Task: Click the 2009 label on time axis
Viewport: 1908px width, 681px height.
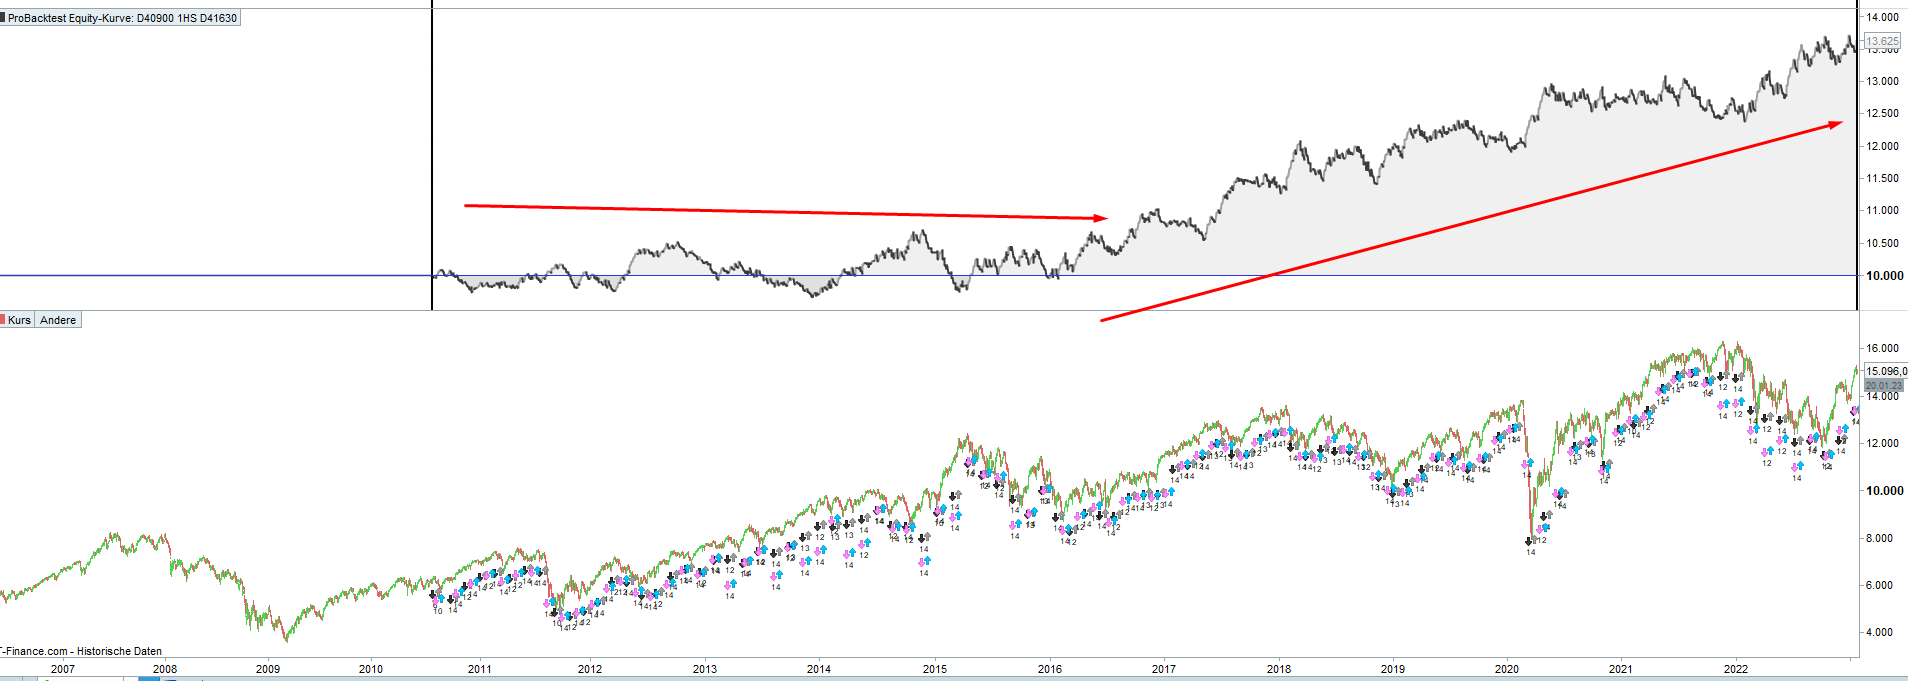Action: [268, 669]
